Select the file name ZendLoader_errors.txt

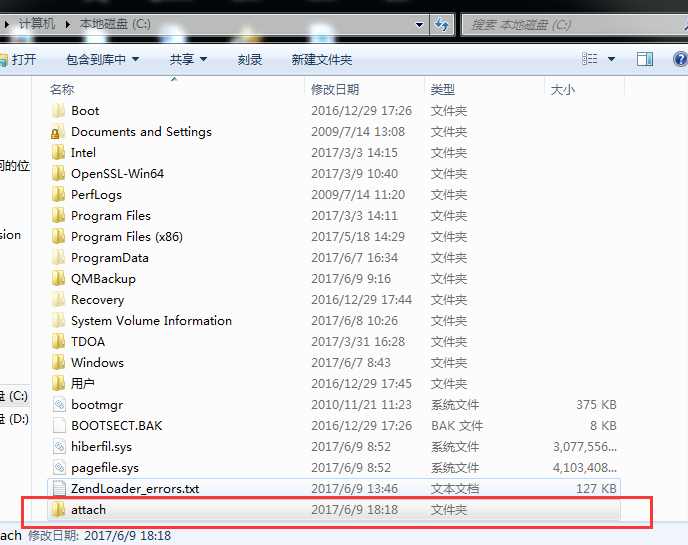coord(135,488)
